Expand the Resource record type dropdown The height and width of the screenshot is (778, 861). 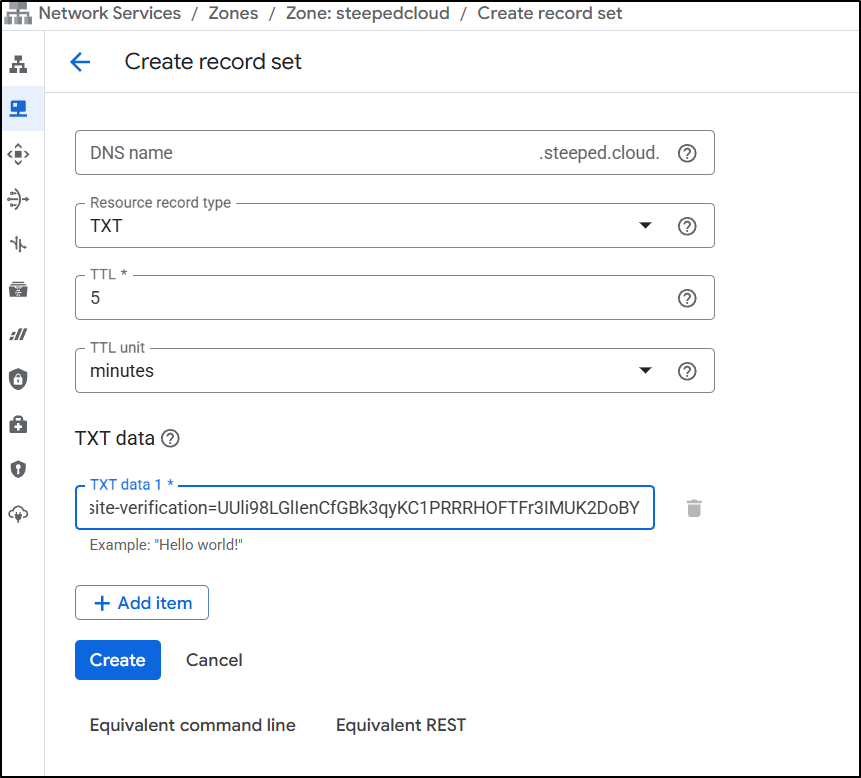(x=645, y=226)
